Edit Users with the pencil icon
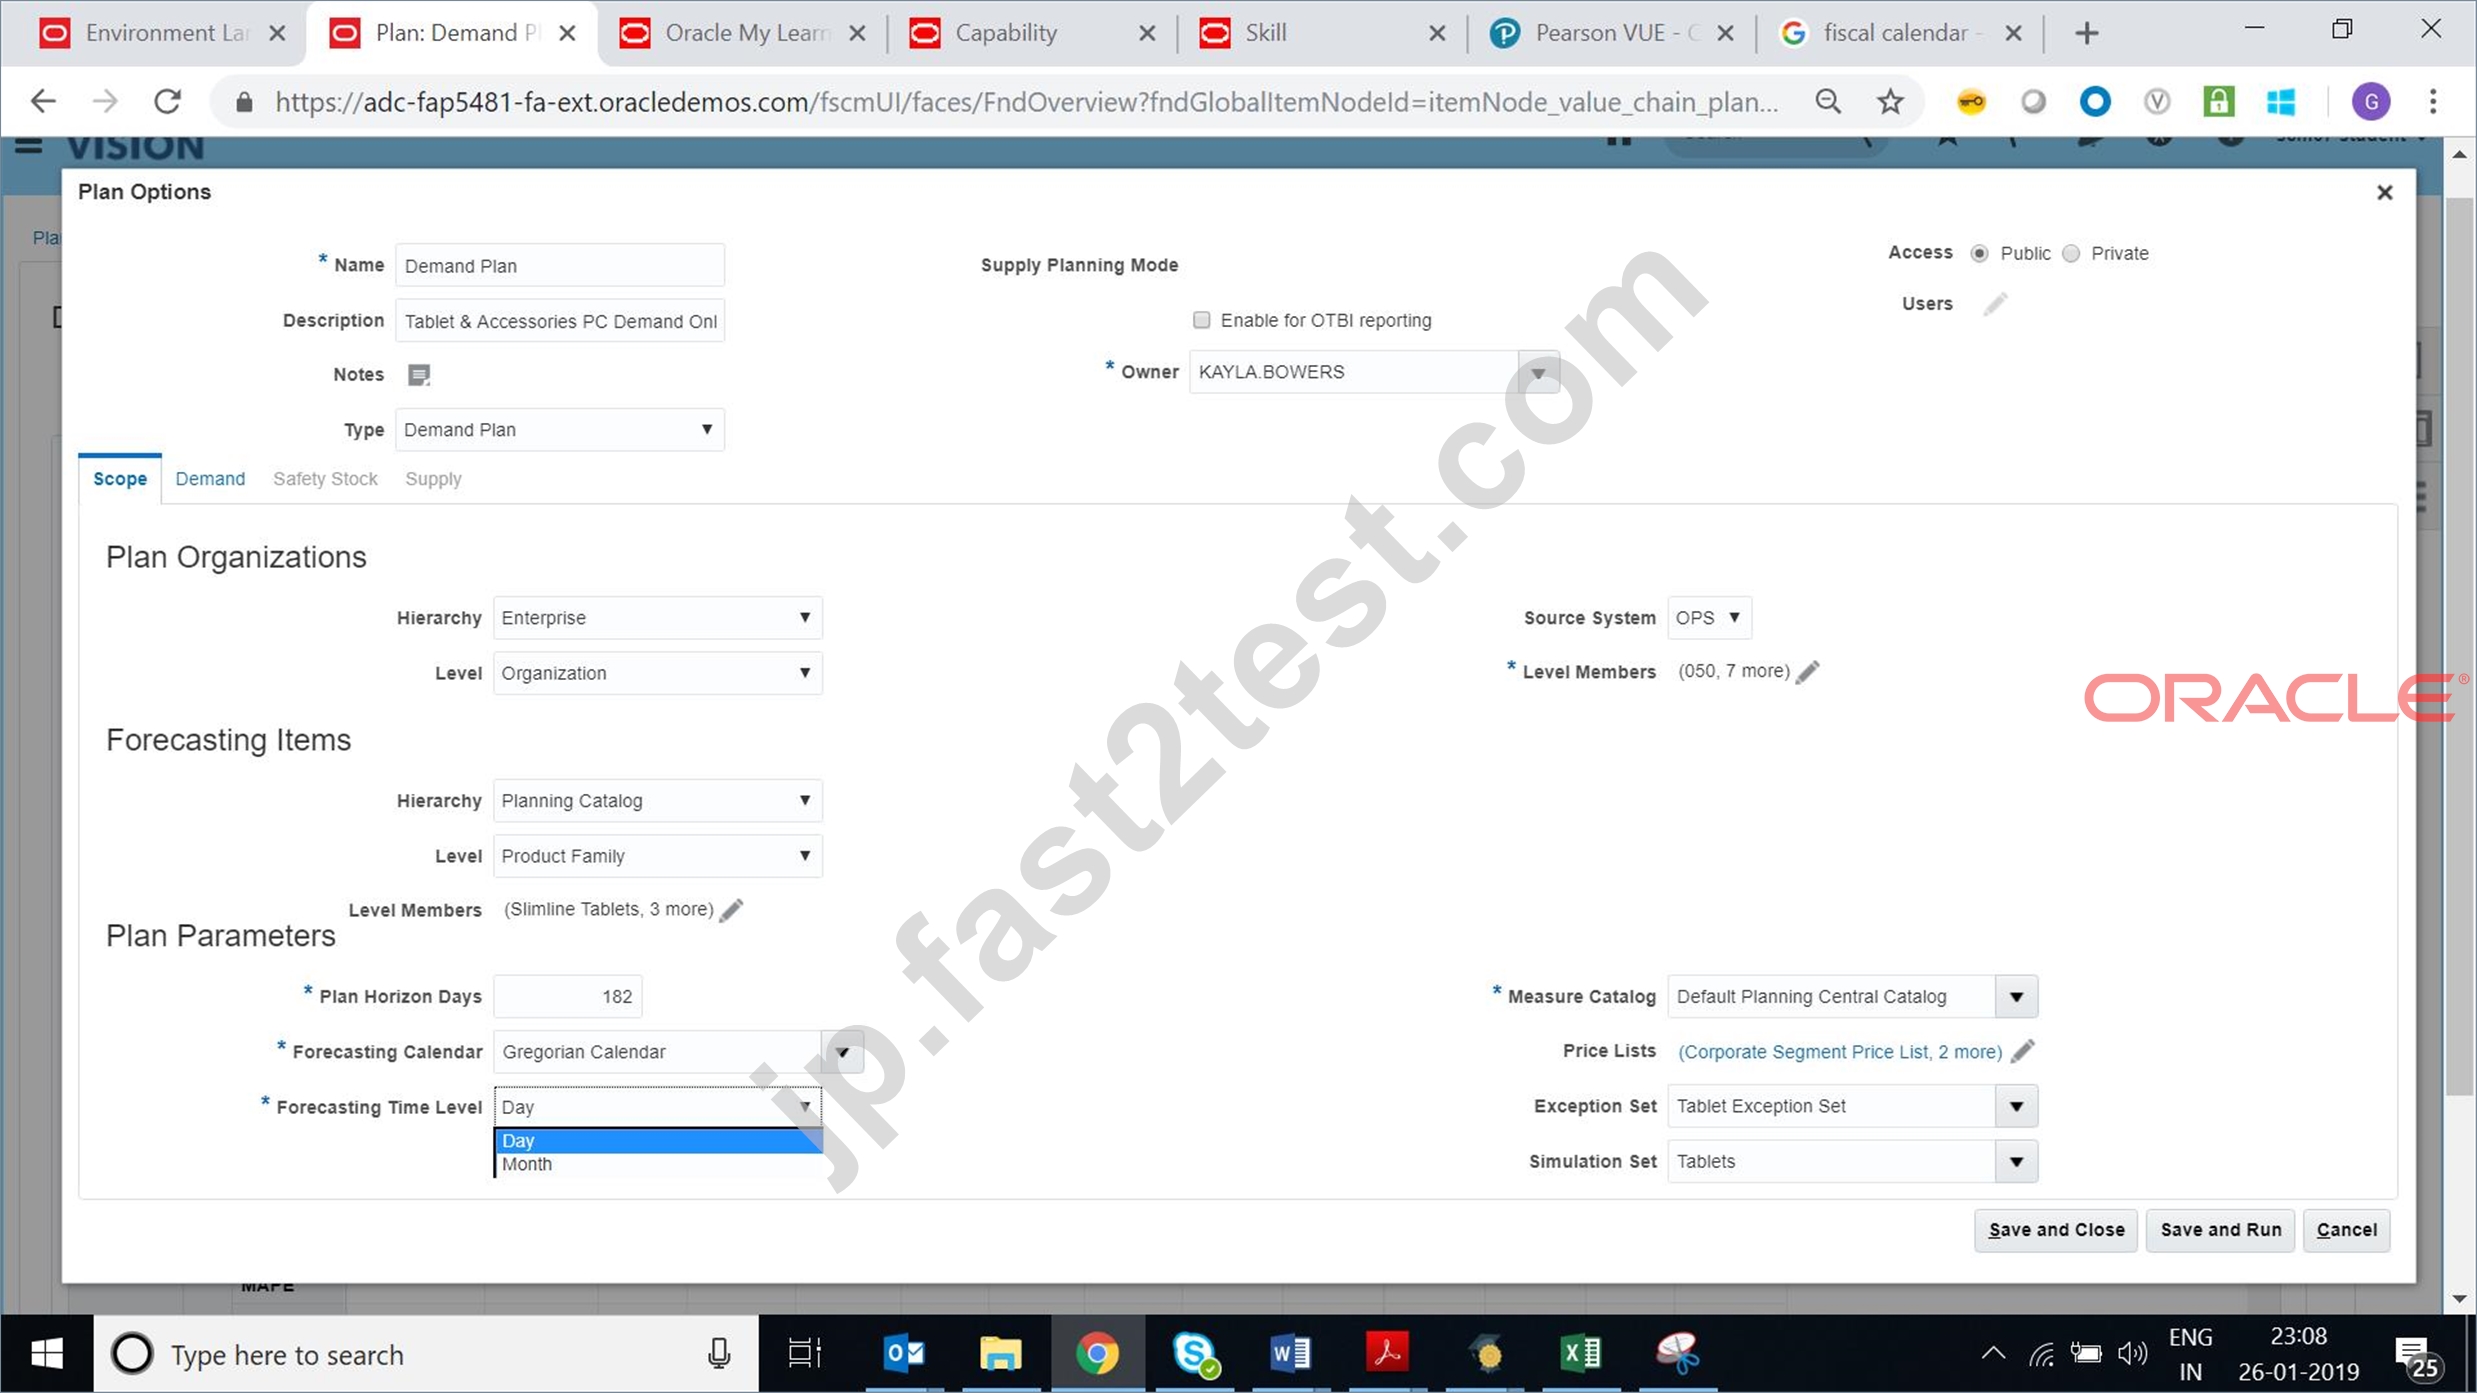 1995,304
